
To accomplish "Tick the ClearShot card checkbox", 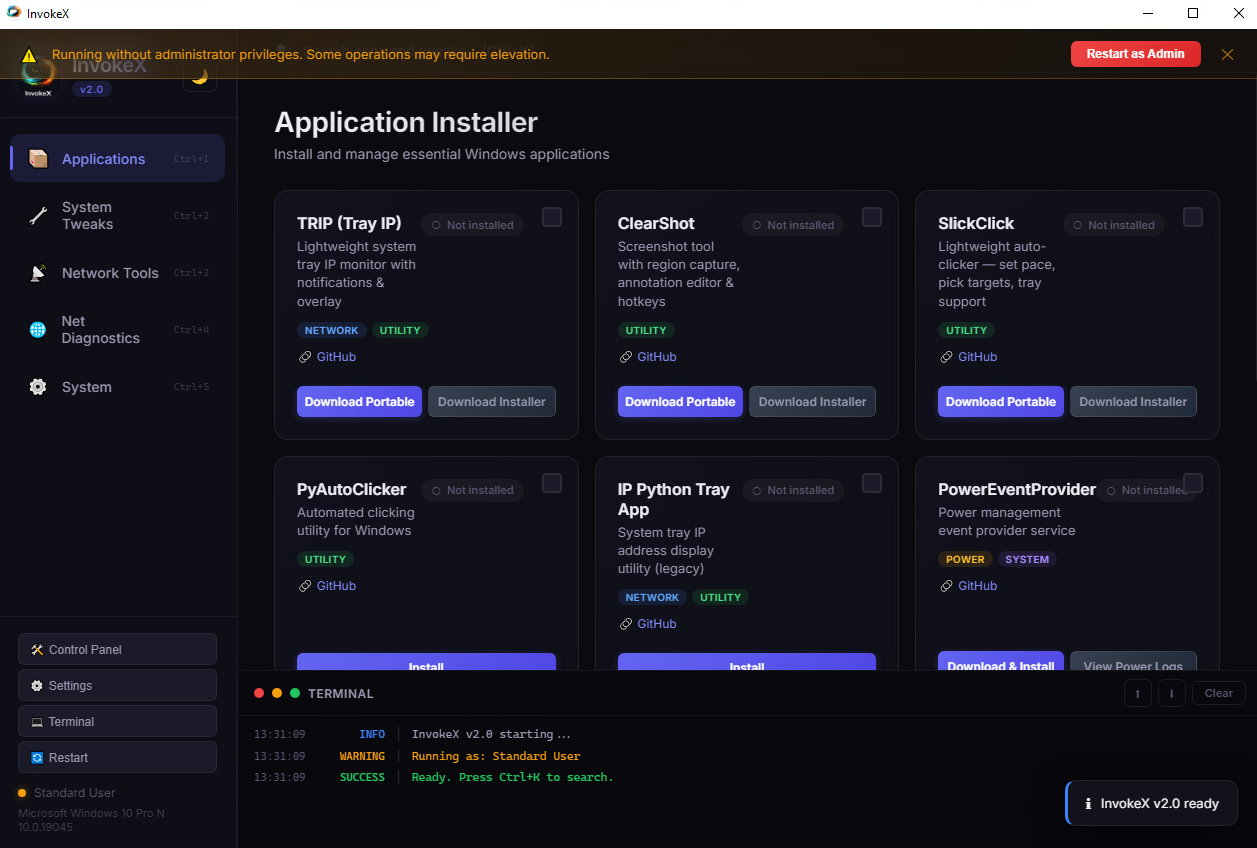I will pos(872,217).
